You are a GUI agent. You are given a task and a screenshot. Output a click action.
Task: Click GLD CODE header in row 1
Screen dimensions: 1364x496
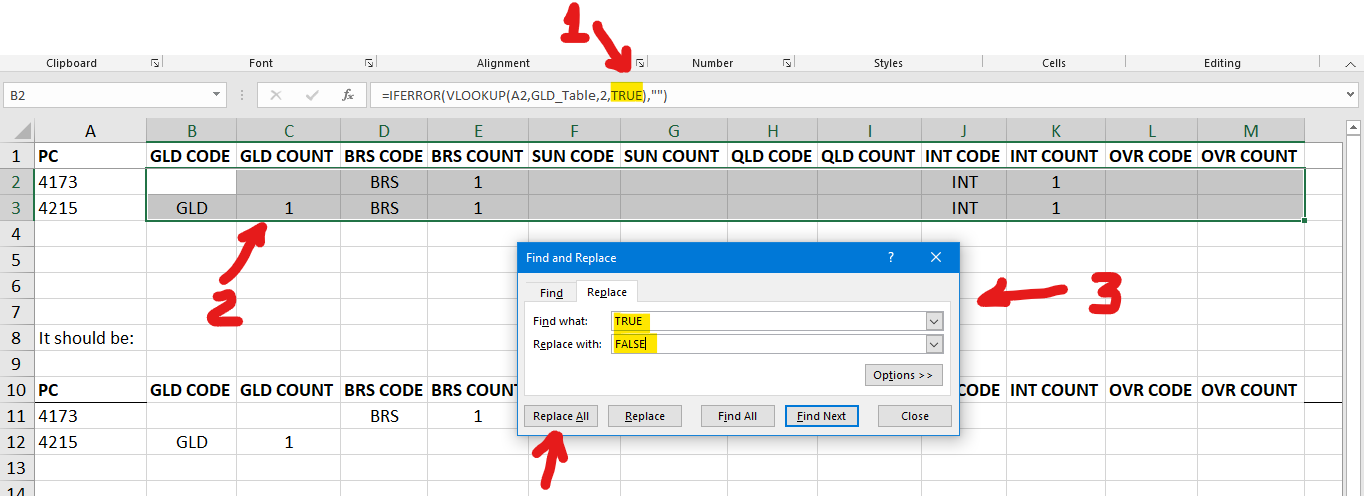[191, 156]
